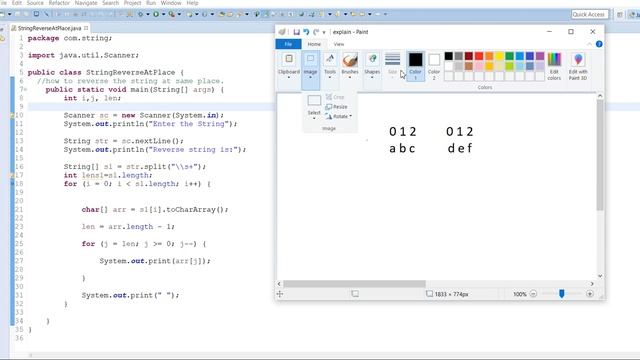Select Color 1 foreground box in Paint
Screen dimensions: 640x360
coord(416,66)
